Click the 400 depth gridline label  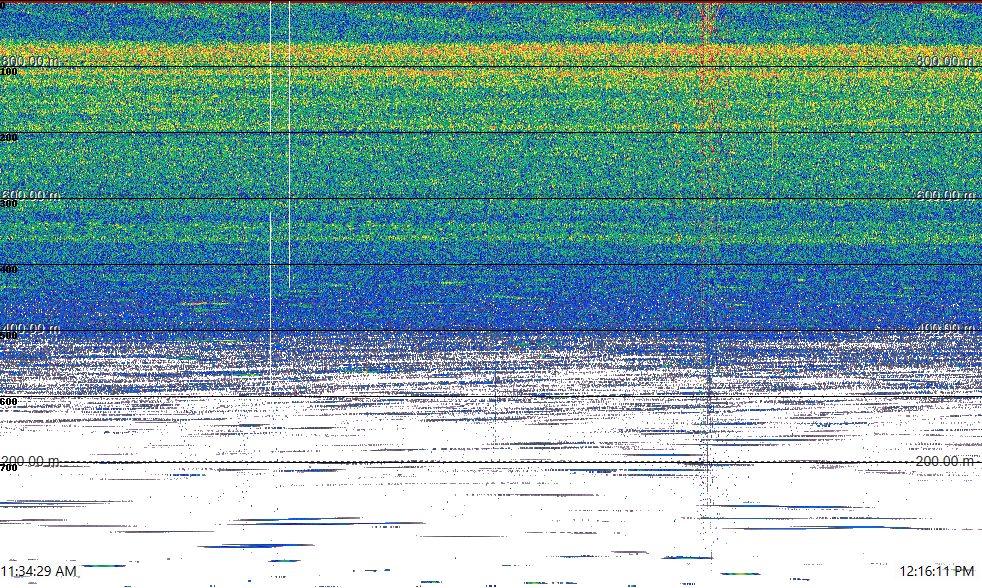point(9,270)
